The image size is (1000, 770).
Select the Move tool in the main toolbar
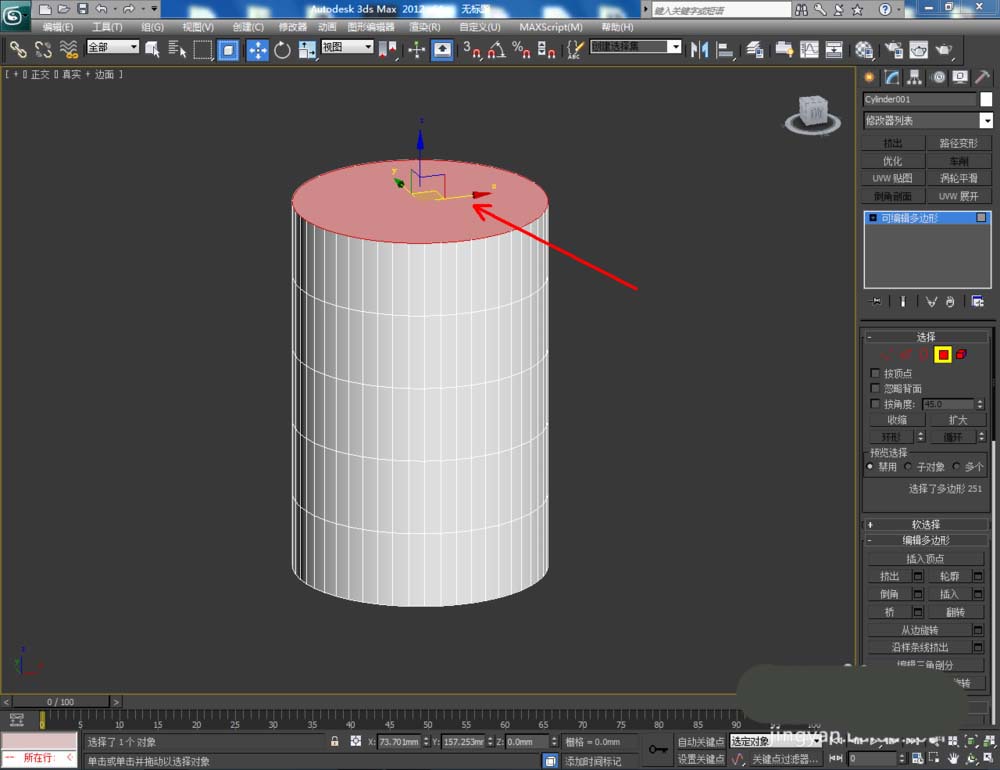257,49
